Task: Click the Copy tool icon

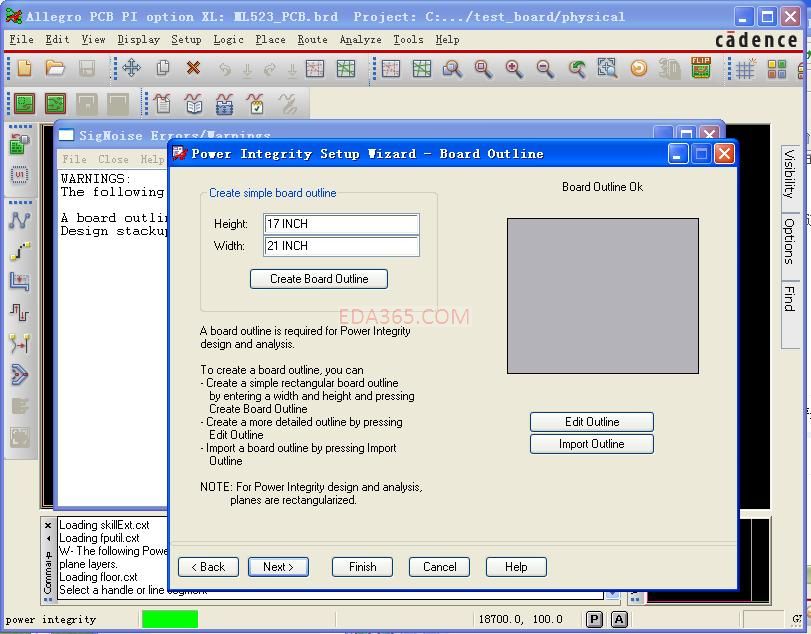Action: pos(163,68)
